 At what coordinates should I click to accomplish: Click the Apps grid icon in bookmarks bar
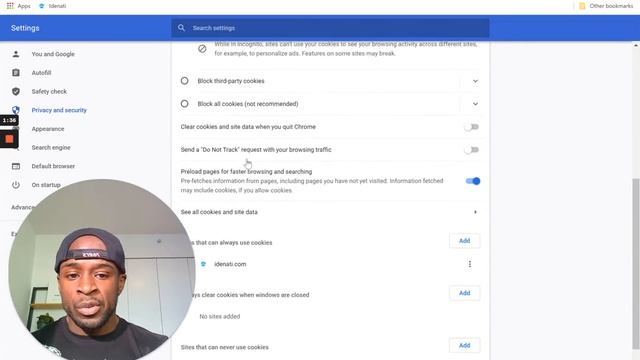tap(10, 6)
